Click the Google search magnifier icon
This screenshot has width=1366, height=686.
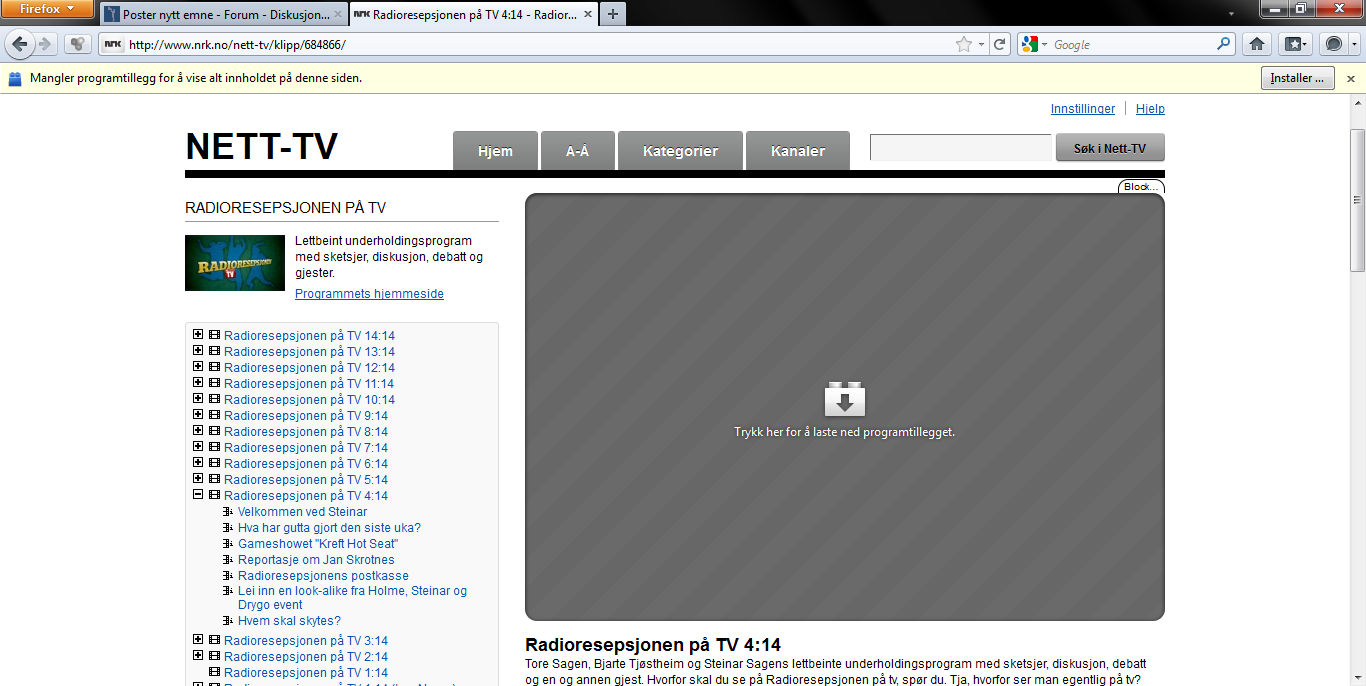tap(1224, 44)
